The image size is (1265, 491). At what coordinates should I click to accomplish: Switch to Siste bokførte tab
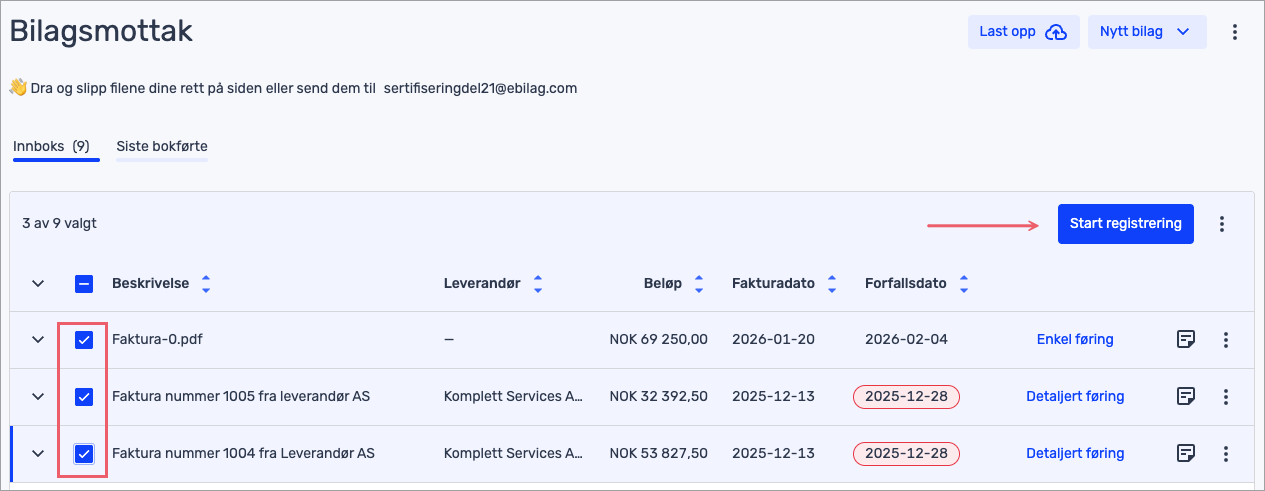[x=162, y=146]
